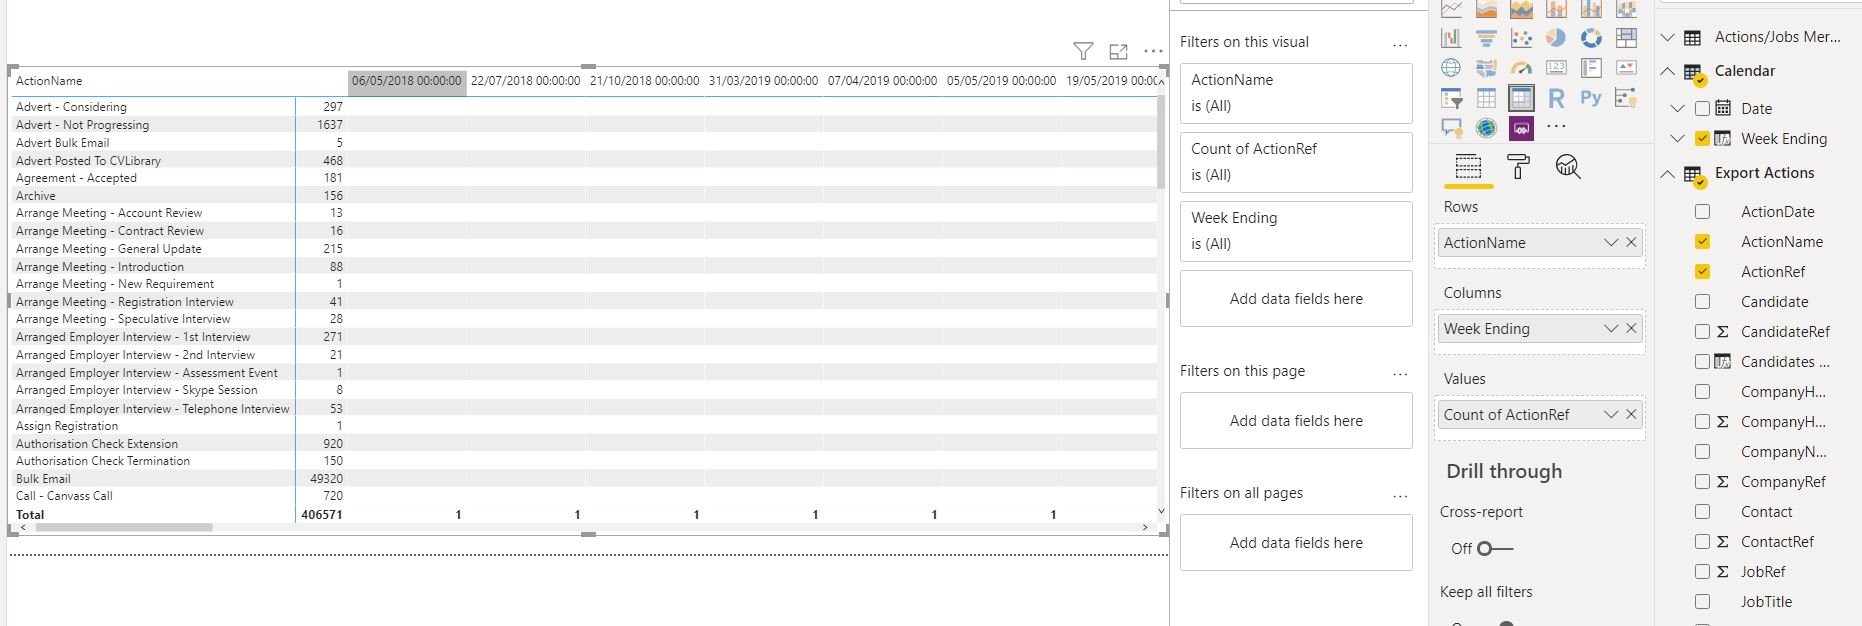Check the ActionDate field checkbox

click(x=1703, y=212)
